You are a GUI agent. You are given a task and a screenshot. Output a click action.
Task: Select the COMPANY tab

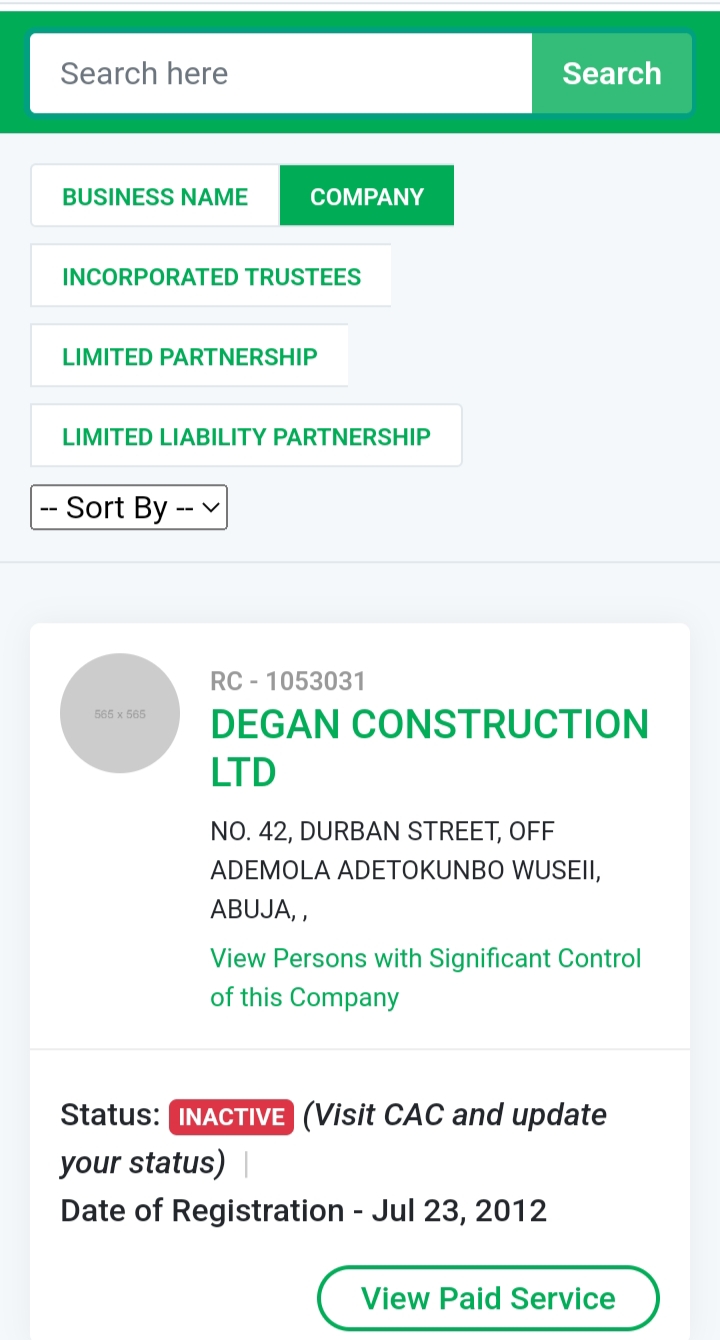pos(367,196)
